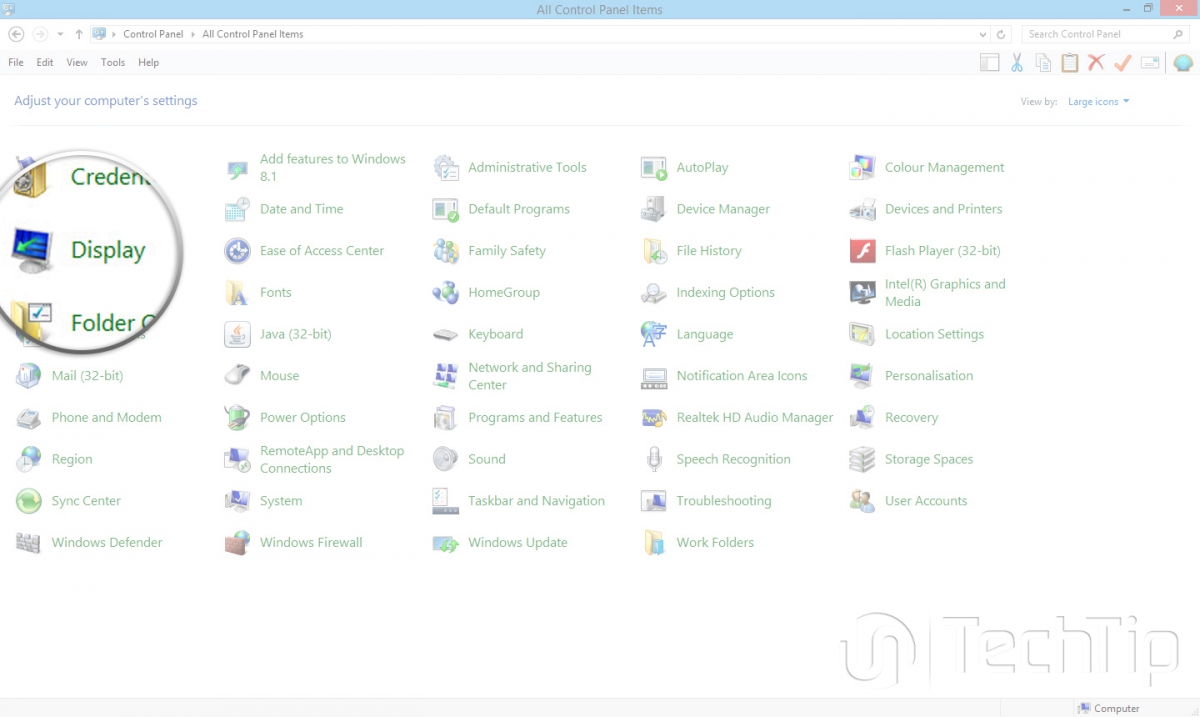This screenshot has width=1200, height=717.
Task: Click the scissors Cut icon in toolbar
Action: coord(1016,63)
